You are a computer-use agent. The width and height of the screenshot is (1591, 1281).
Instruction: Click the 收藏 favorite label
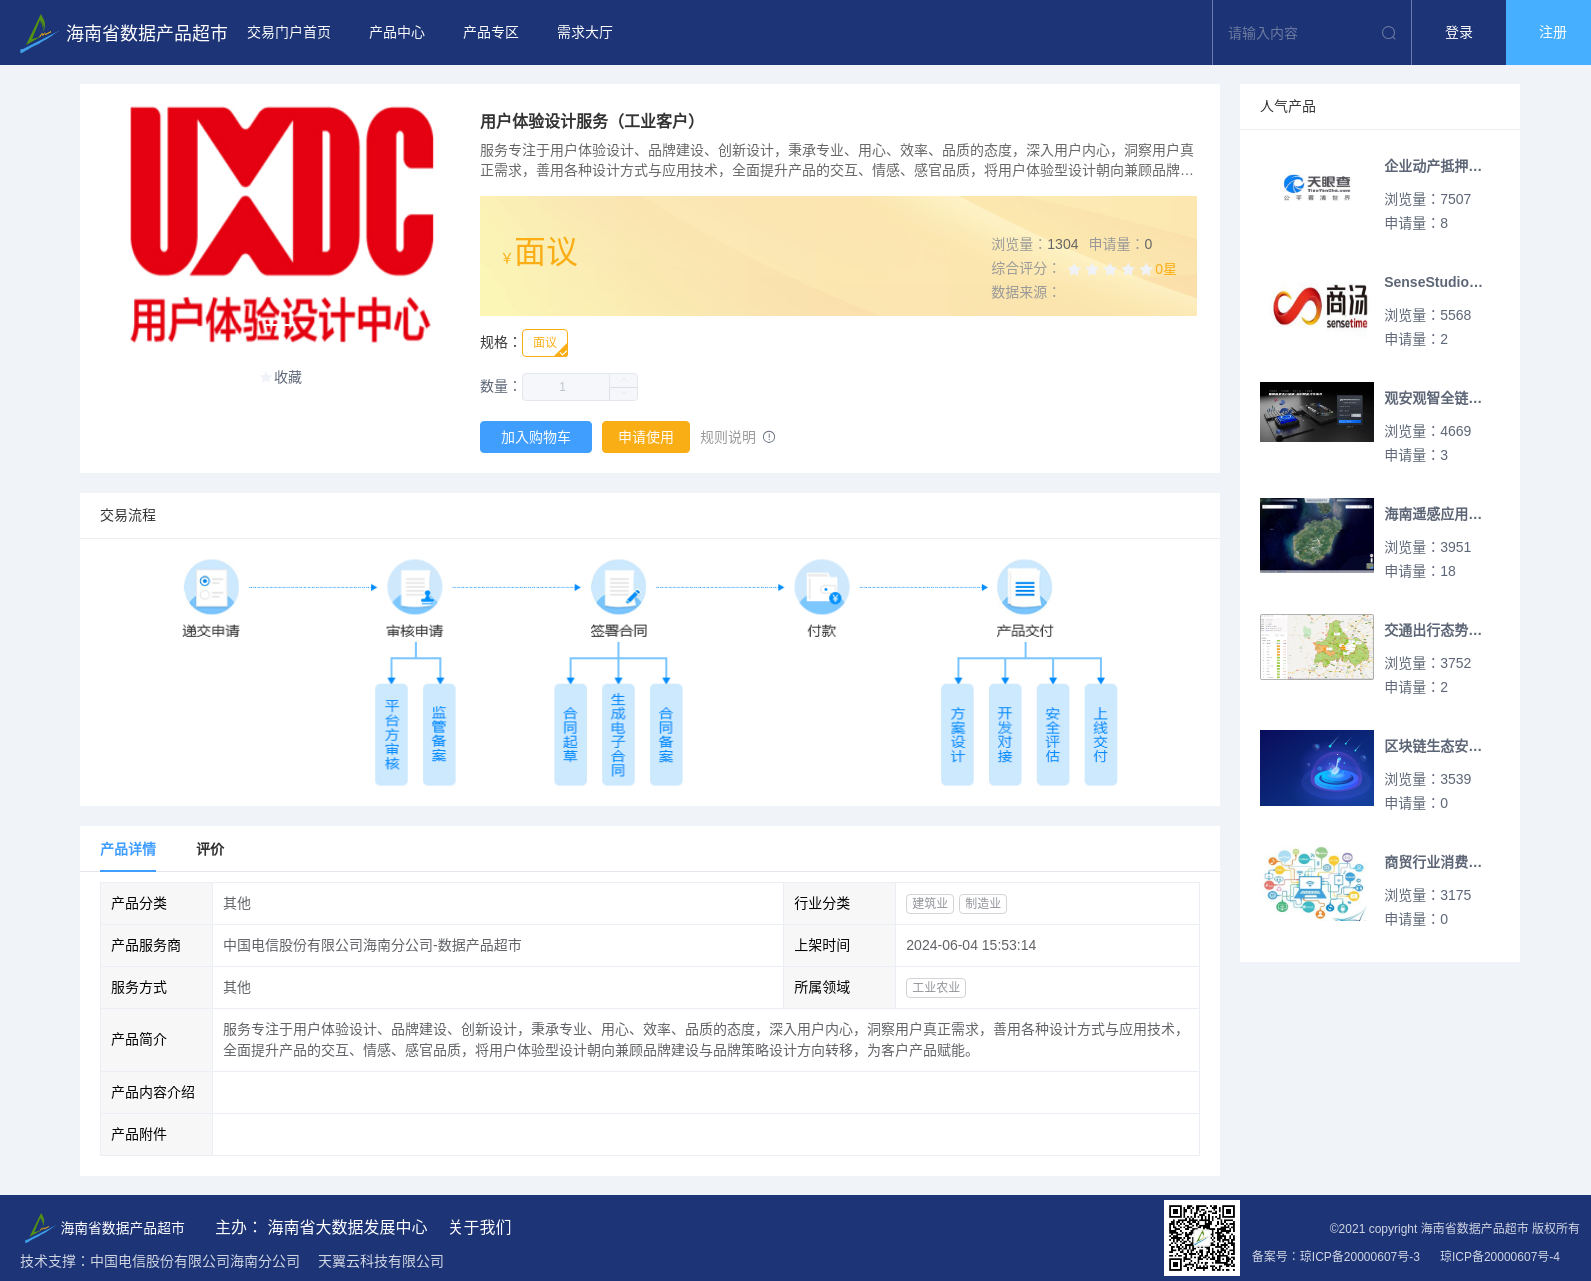[x=288, y=377]
